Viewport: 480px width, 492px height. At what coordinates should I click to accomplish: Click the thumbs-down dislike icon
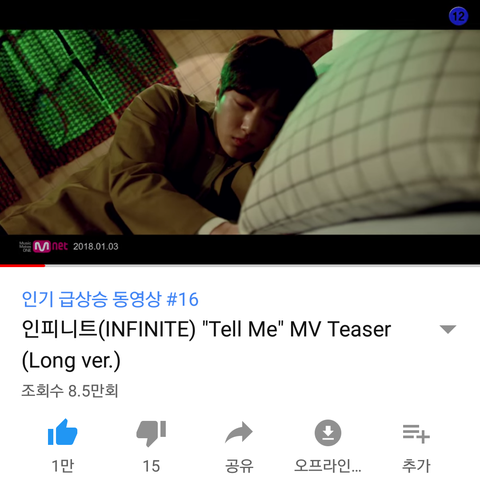[151, 433]
